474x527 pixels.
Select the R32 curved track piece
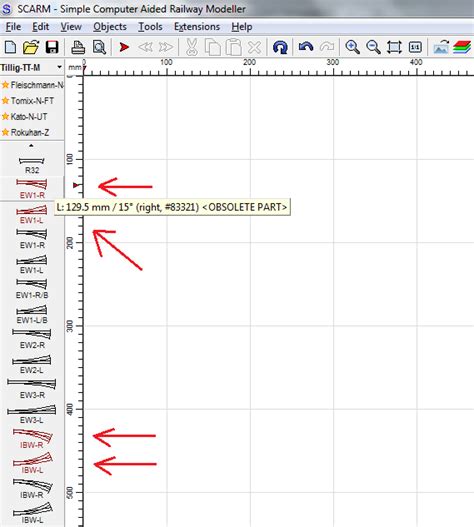32,165
